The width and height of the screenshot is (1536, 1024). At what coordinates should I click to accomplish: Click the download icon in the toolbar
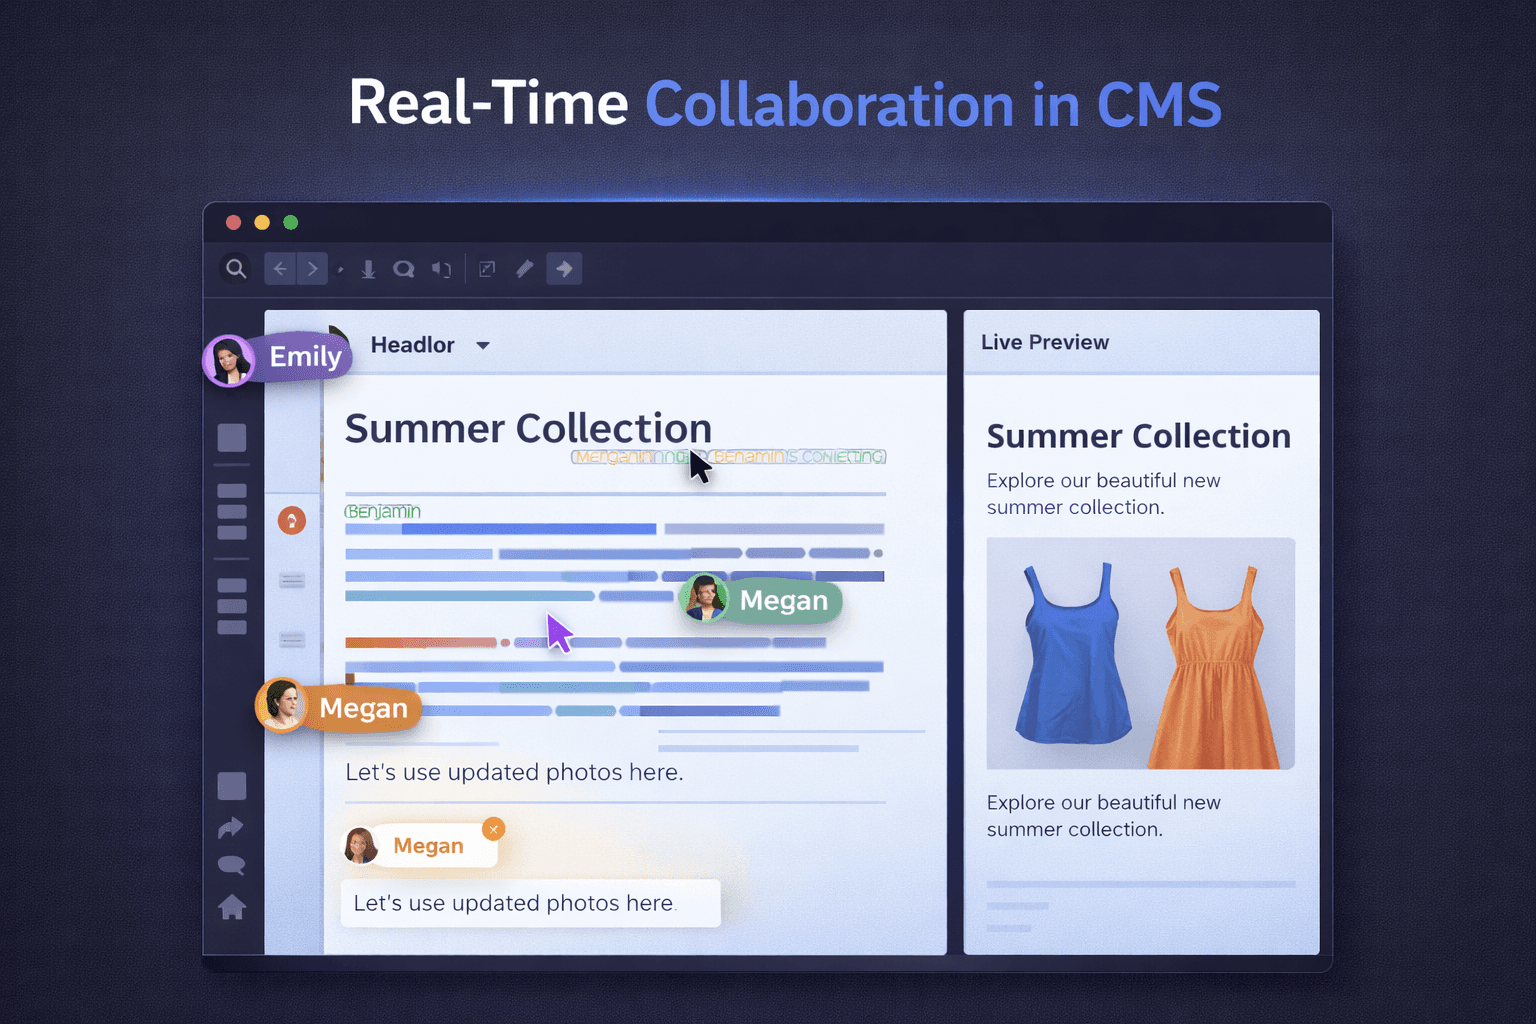(368, 268)
